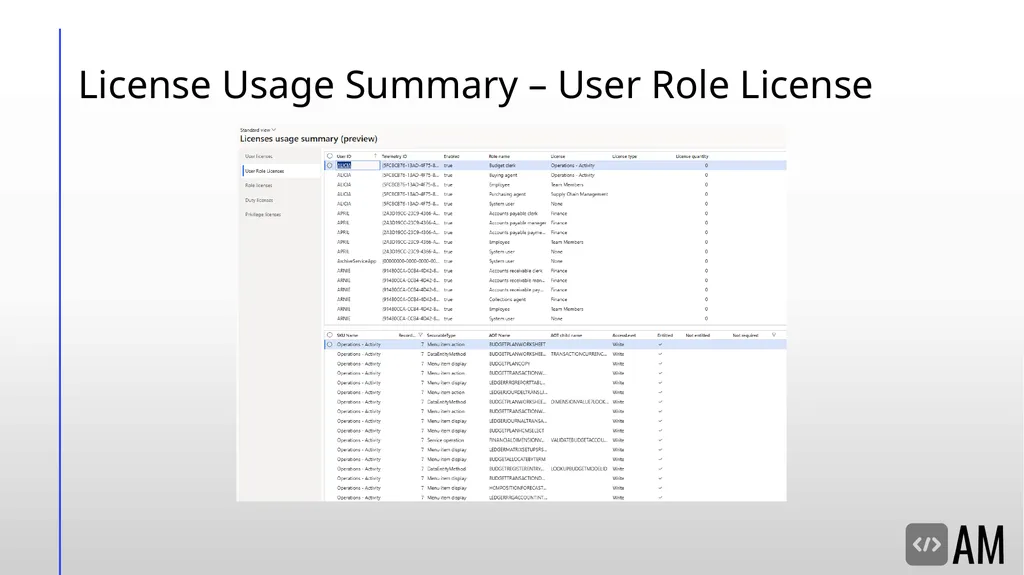Select the Accounts payable clerk cell
This screenshot has width=1024, height=575.
point(513,213)
